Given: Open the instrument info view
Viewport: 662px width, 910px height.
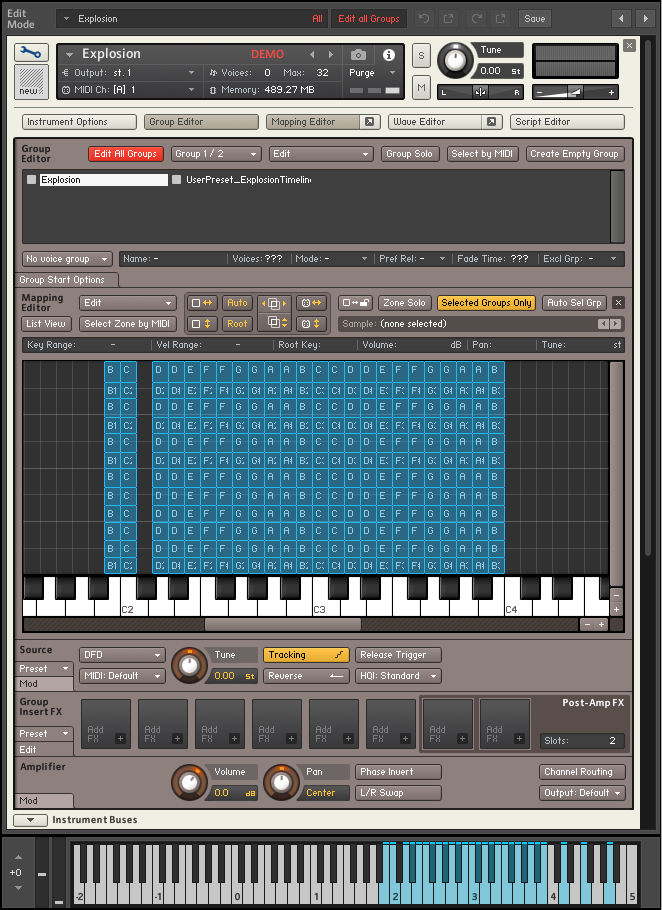Looking at the screenshot, I should point(388,55).
